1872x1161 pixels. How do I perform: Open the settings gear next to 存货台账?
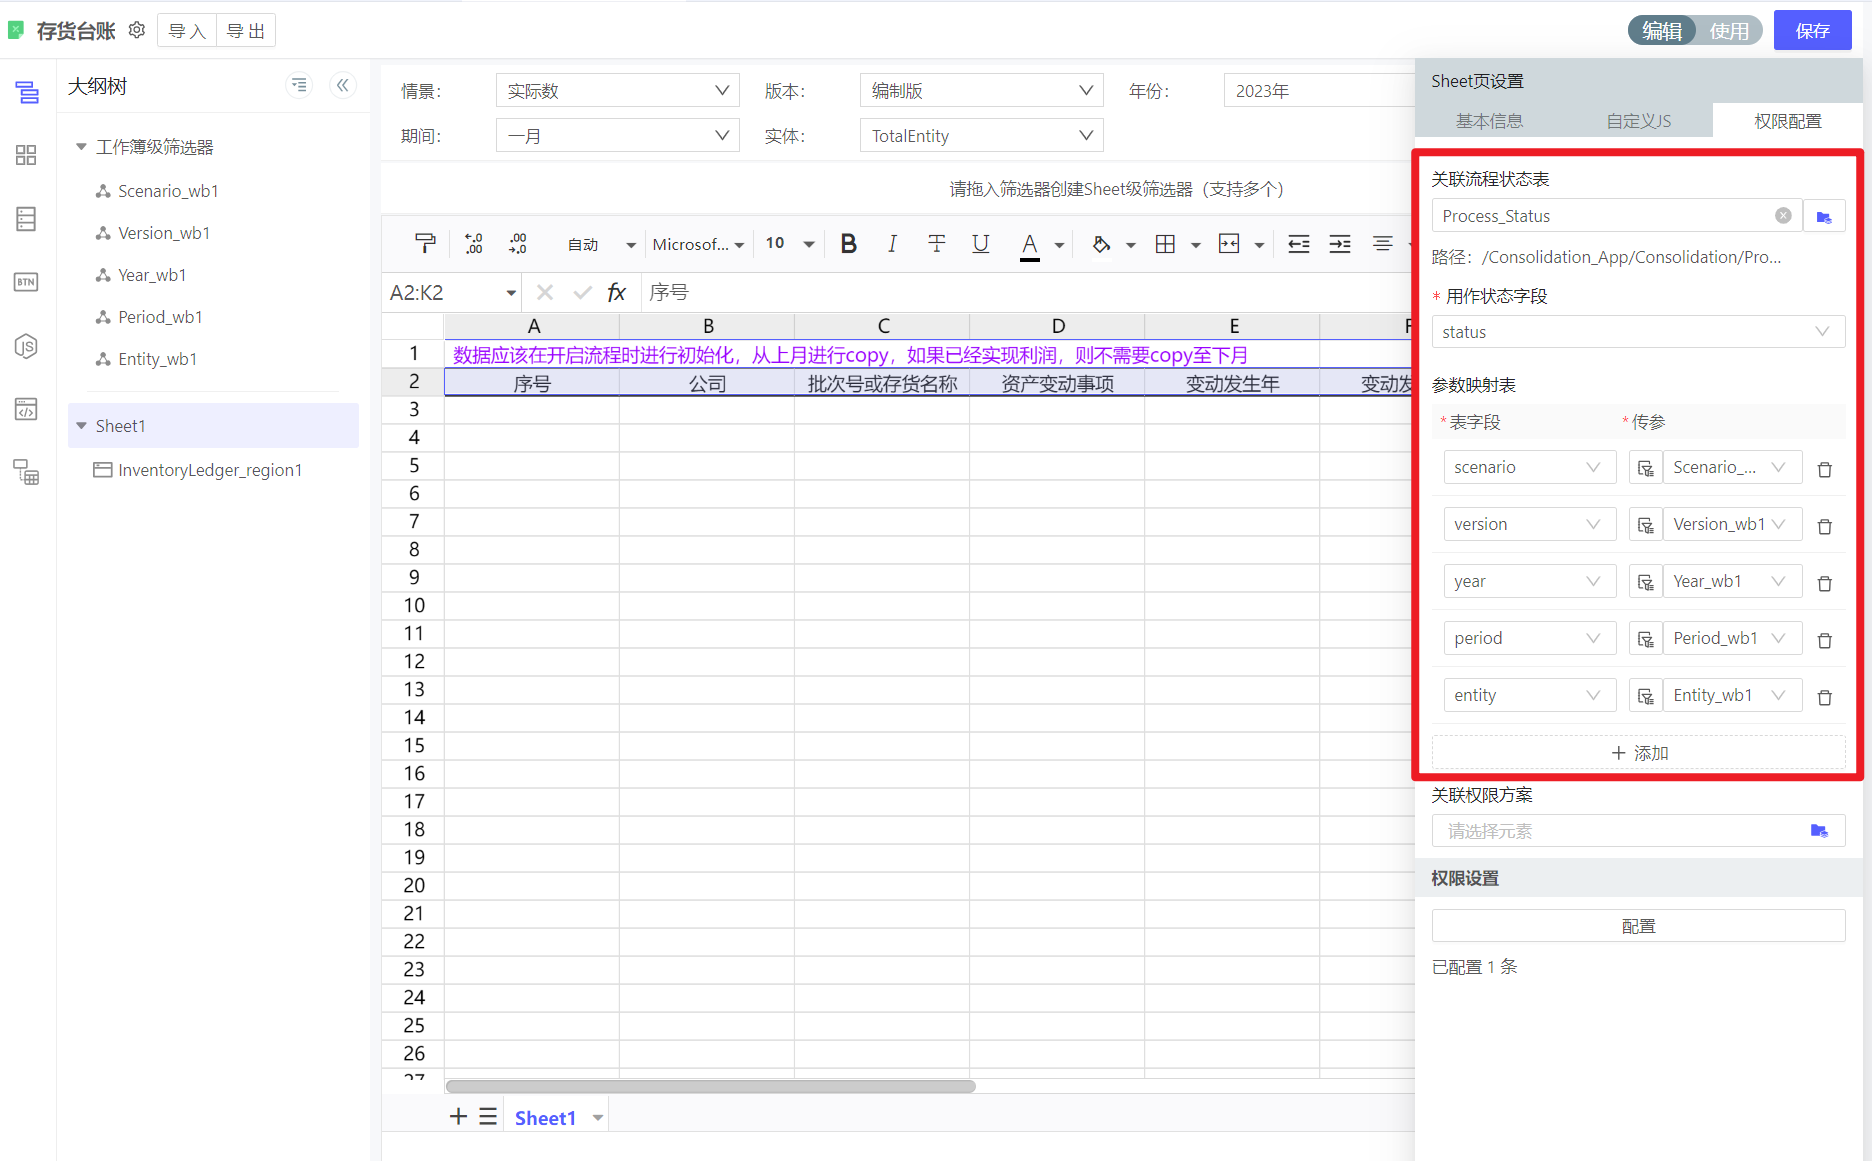[x=137, y=31]
